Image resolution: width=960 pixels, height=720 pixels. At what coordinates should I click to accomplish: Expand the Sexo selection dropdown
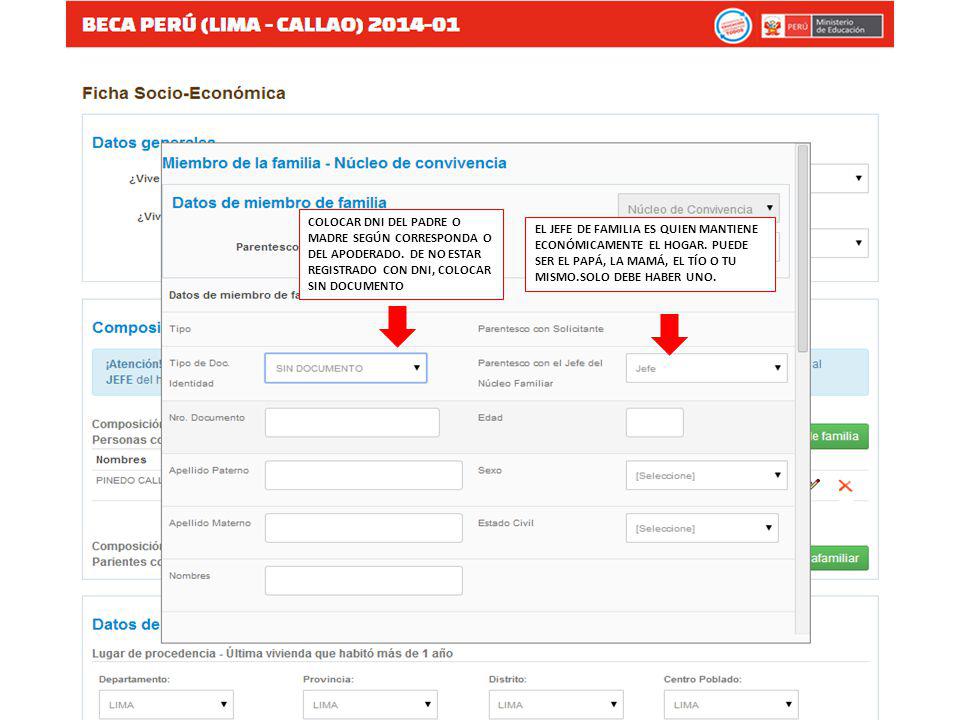(707, 475)
